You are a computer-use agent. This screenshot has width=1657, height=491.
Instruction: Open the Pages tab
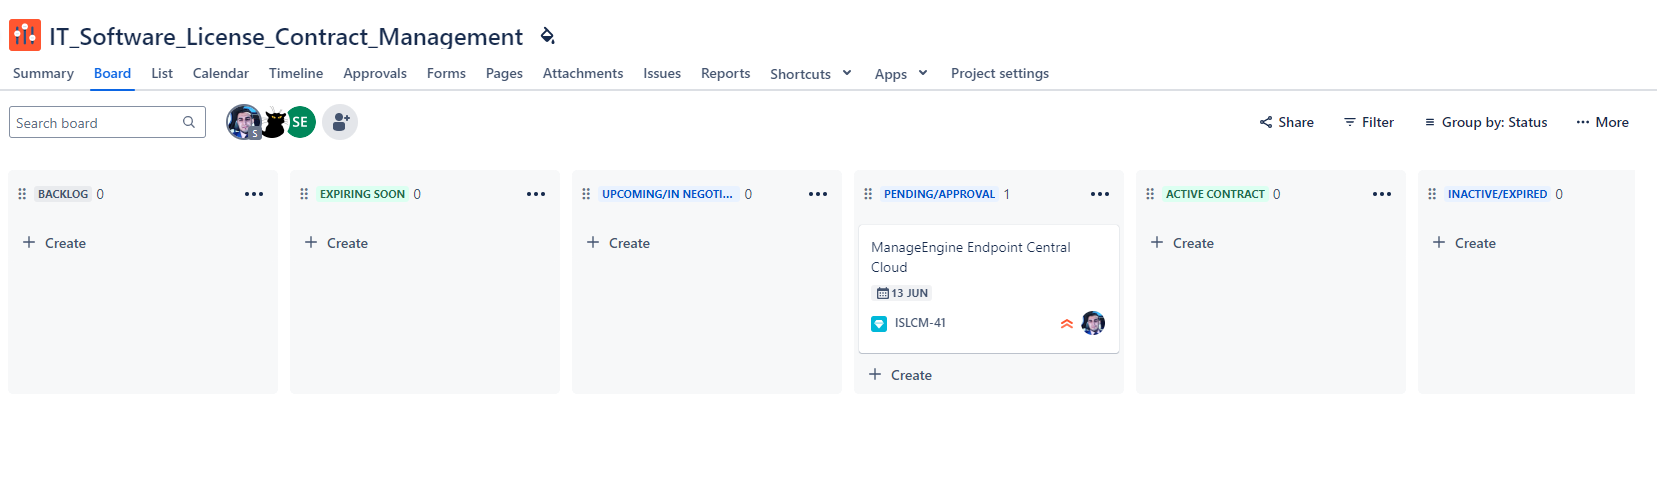coord(504,73)
